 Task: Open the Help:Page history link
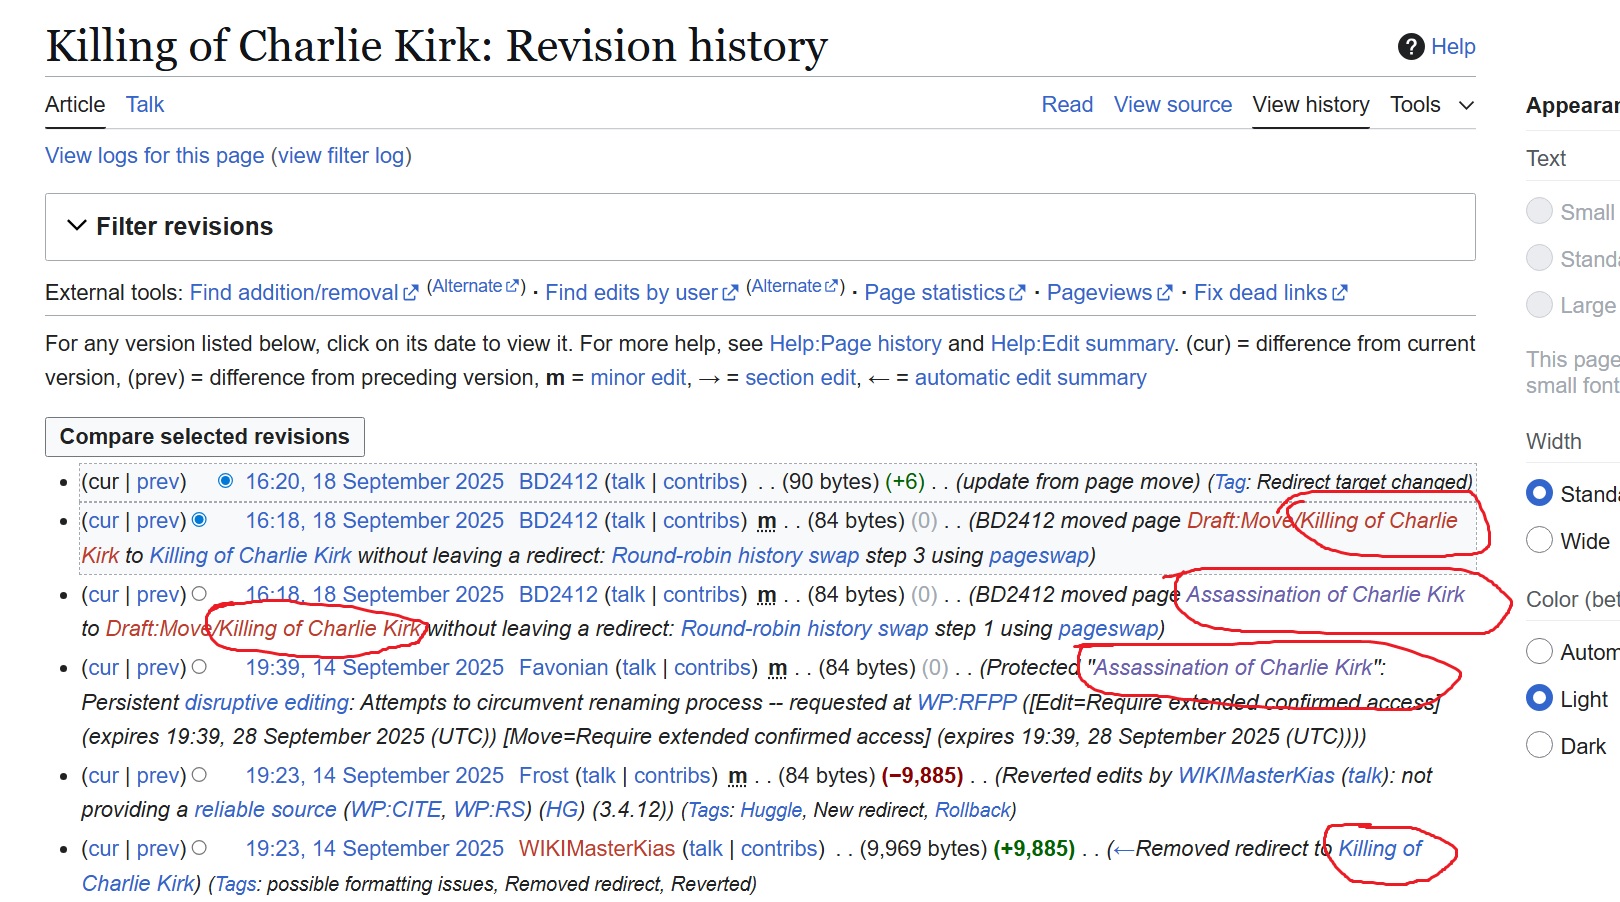click(x=855, y=344)
